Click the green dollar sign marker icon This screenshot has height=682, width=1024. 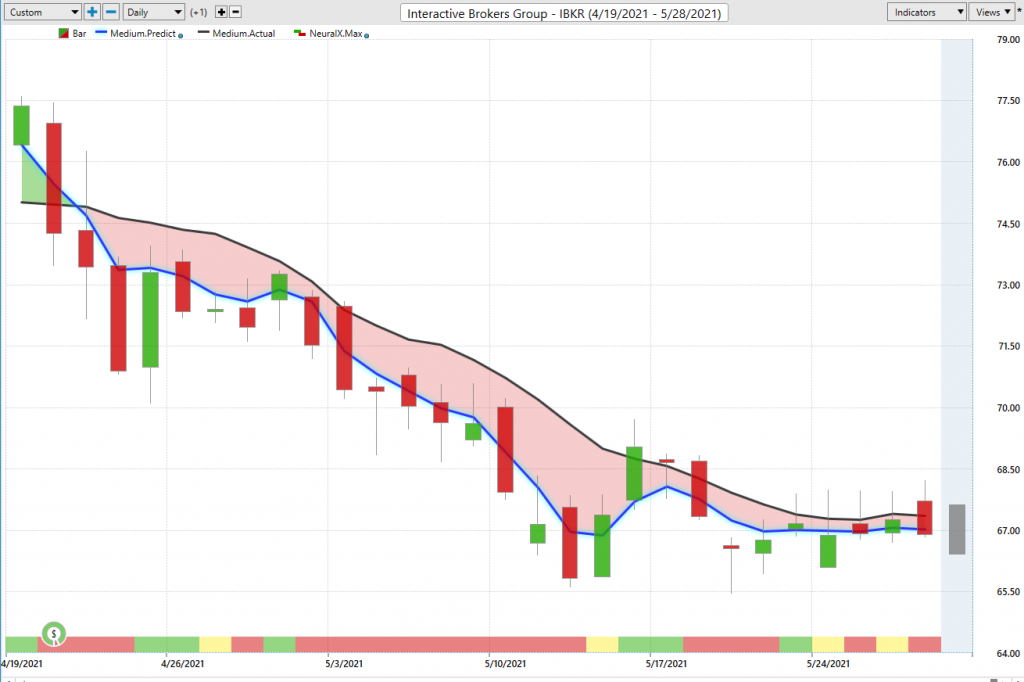54,633
